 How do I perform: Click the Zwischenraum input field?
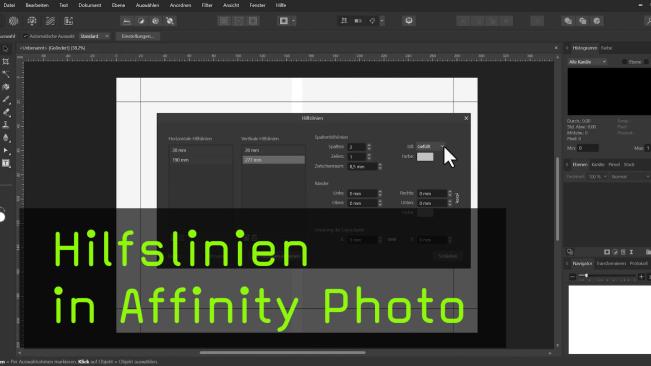[x=362, y=166]
